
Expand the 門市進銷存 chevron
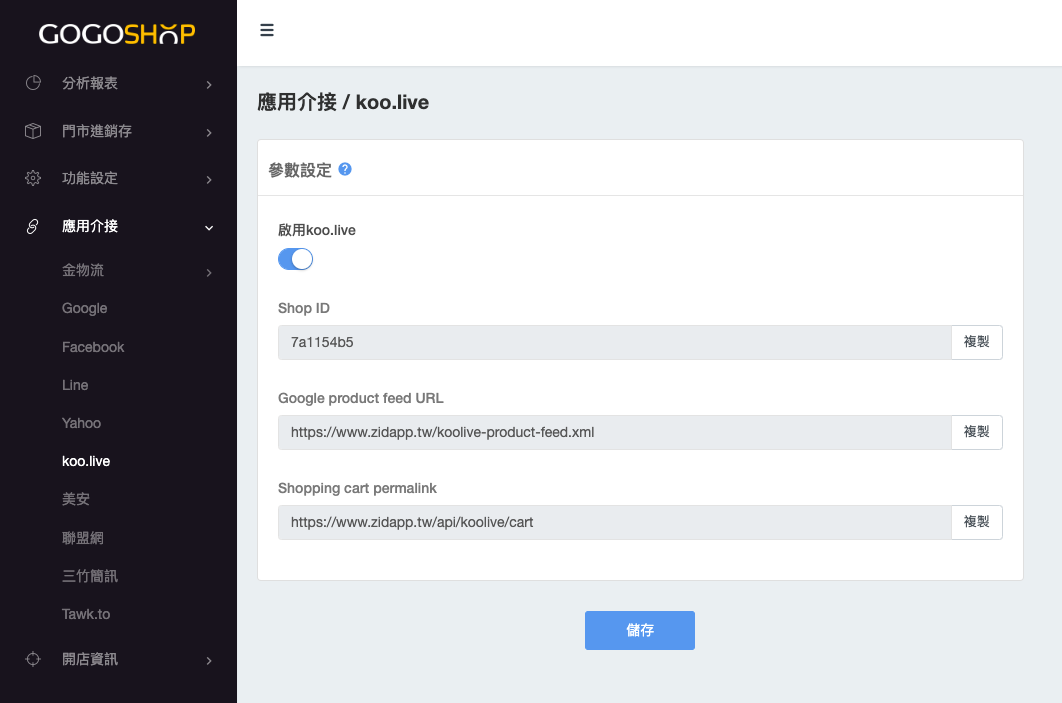209,133
